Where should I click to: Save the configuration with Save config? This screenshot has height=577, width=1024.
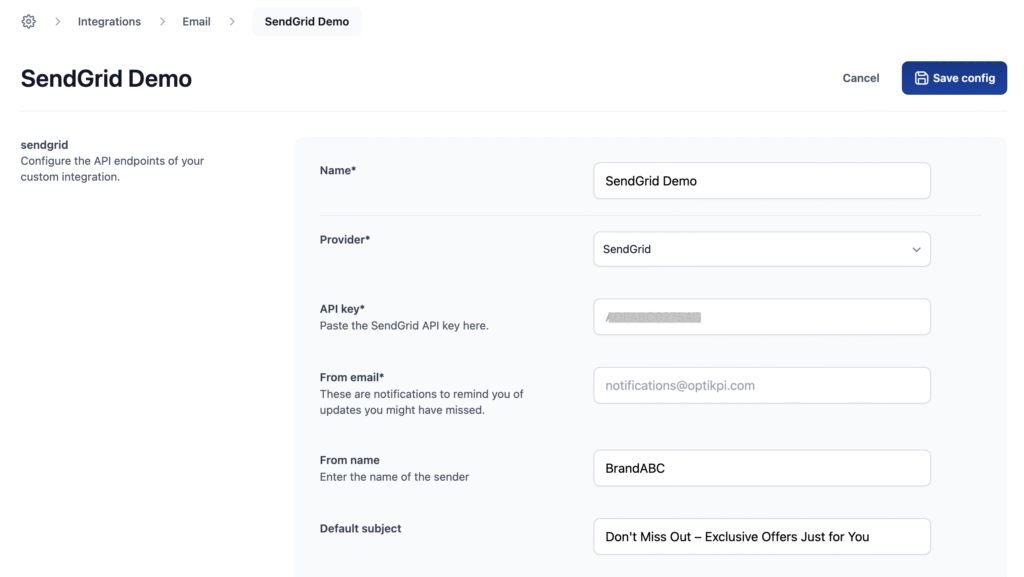954,78
